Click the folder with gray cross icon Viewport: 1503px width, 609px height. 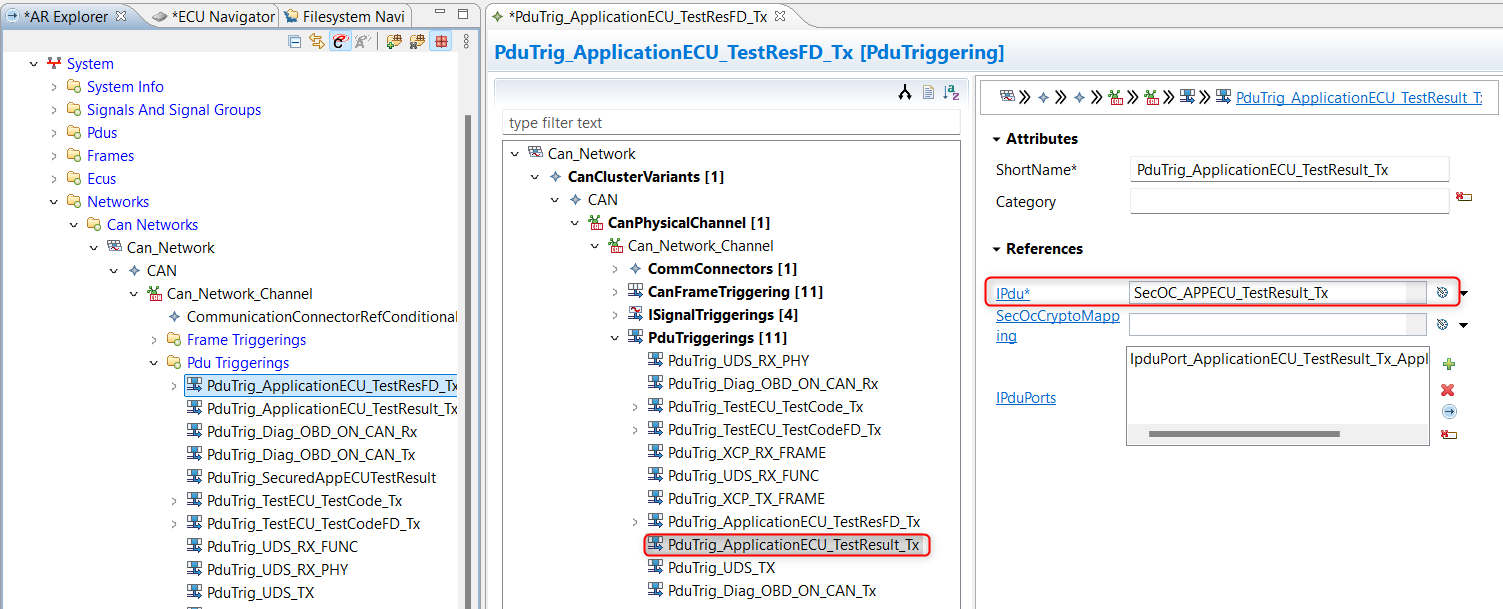(x=417, y=41)
